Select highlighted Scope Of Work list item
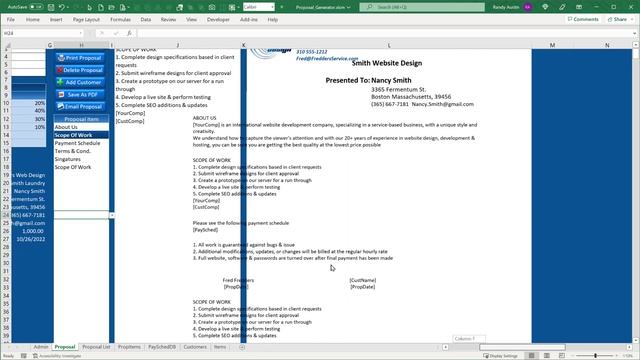This screenshot has width=640, height=360. click(x=81, y=135)
